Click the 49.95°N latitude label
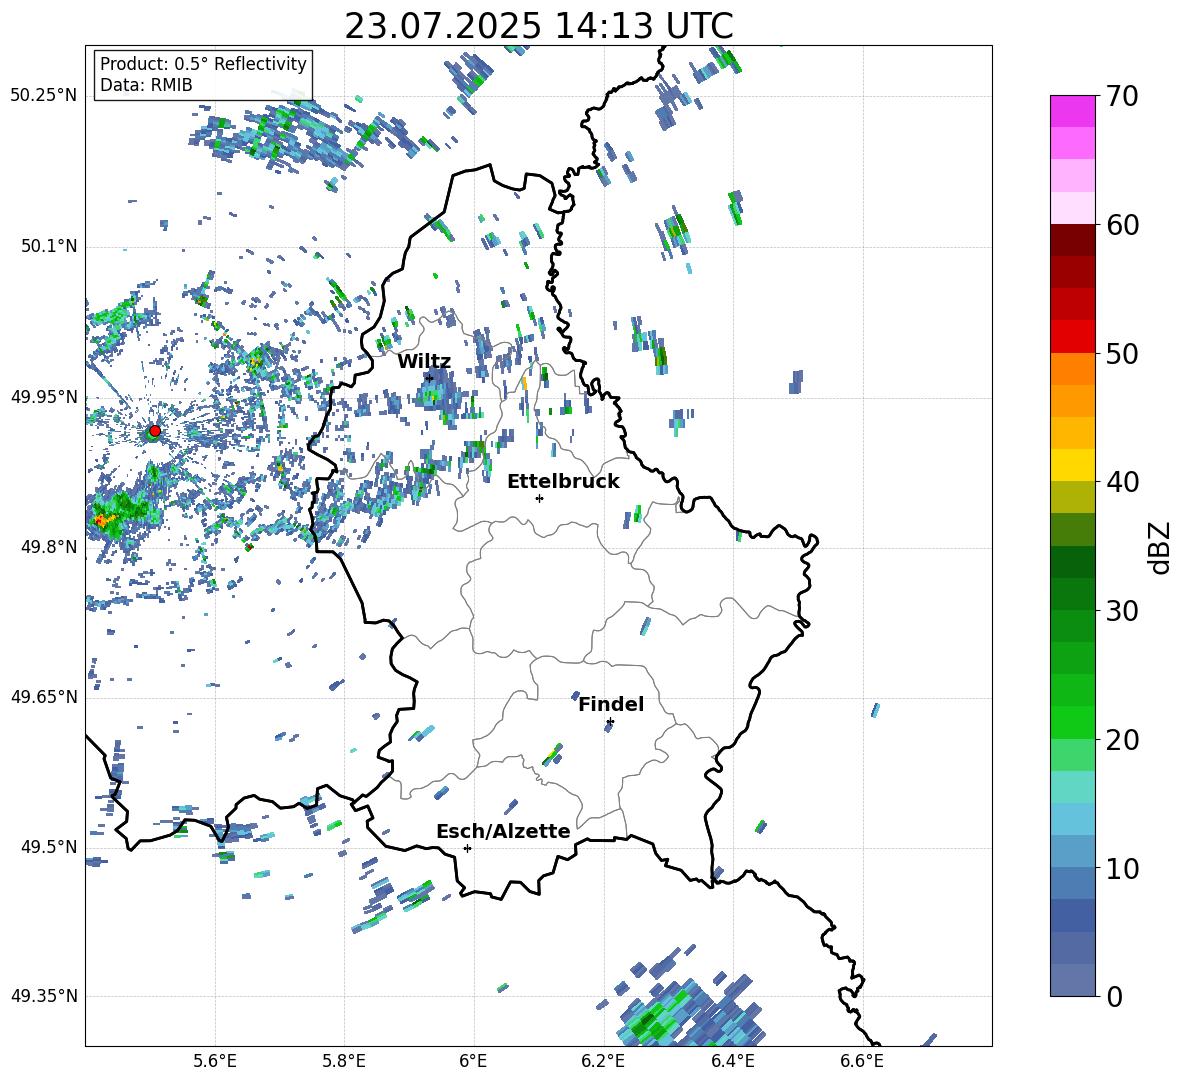1184x1081 pixels. pyautogui.click(x=44, y=397)
